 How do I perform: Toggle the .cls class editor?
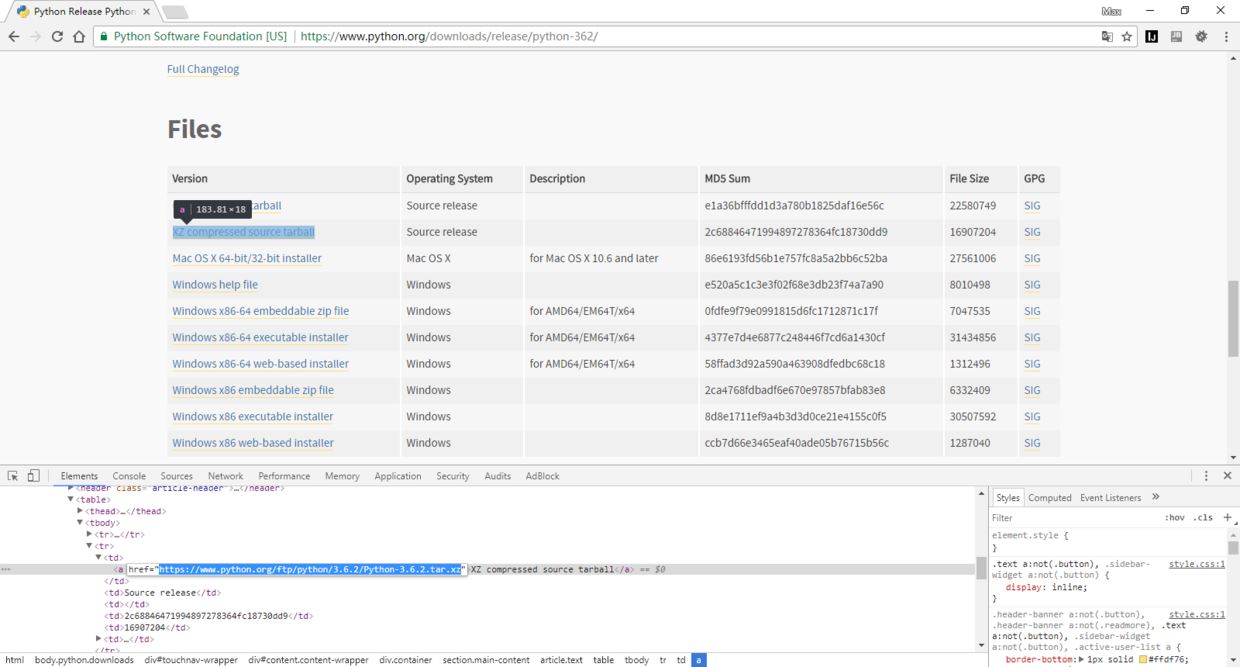[x=1203, y=517]
